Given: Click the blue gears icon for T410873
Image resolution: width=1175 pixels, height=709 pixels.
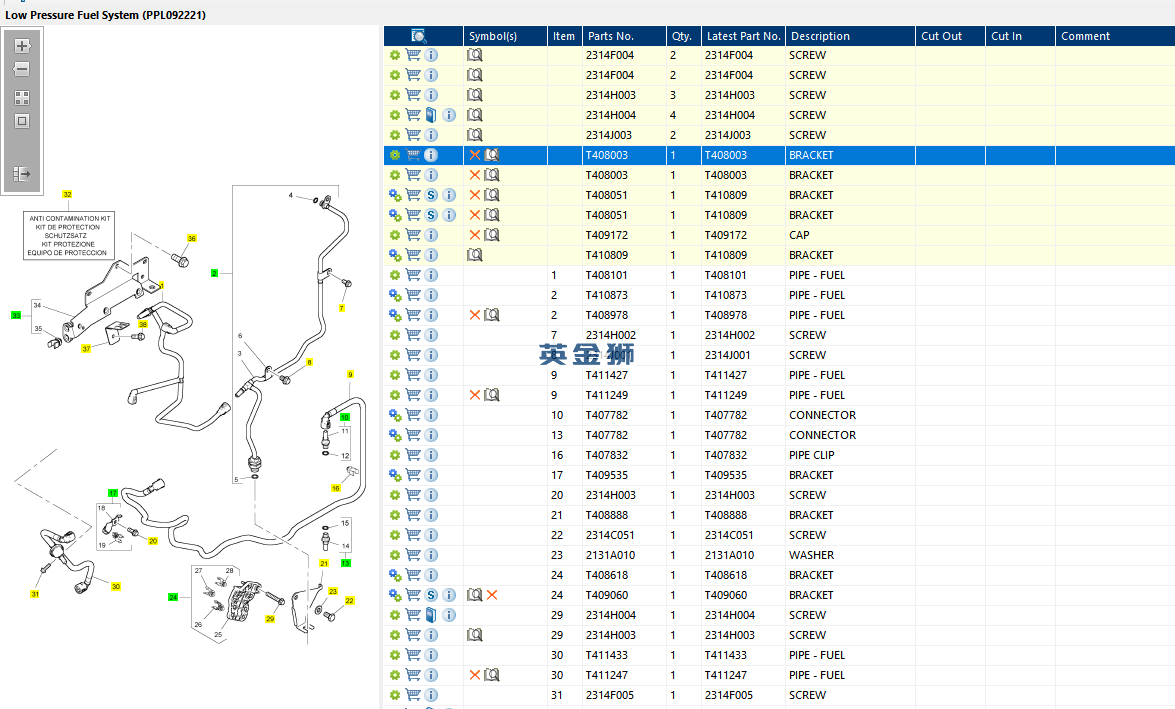Looking at the screenshot, I should click(395, 295).
